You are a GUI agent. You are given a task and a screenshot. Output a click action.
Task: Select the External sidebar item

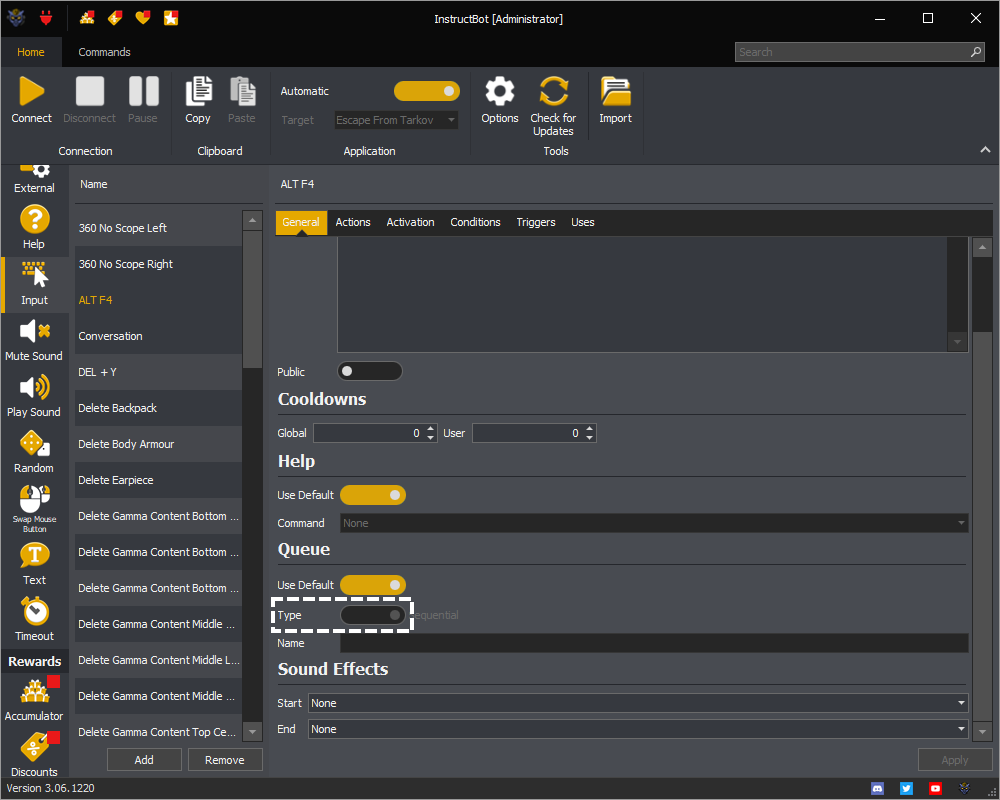[x=34, y=179]
